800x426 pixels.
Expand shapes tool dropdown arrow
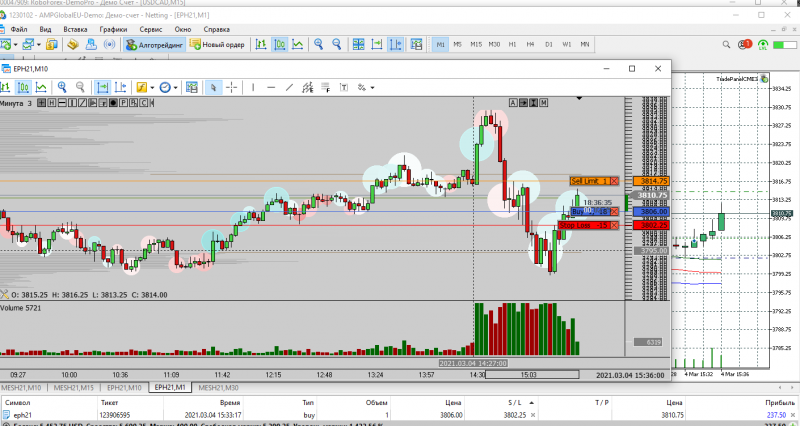(372, 88)
